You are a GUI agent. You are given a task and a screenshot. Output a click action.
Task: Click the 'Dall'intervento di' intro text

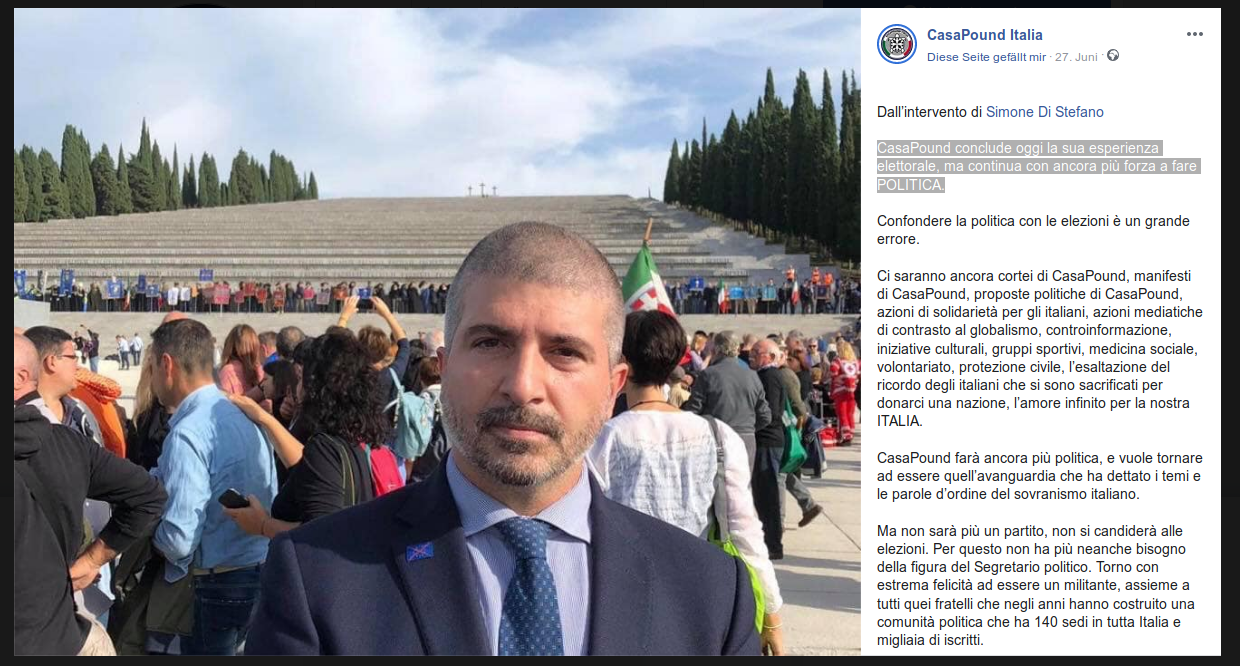click(929, 112)
